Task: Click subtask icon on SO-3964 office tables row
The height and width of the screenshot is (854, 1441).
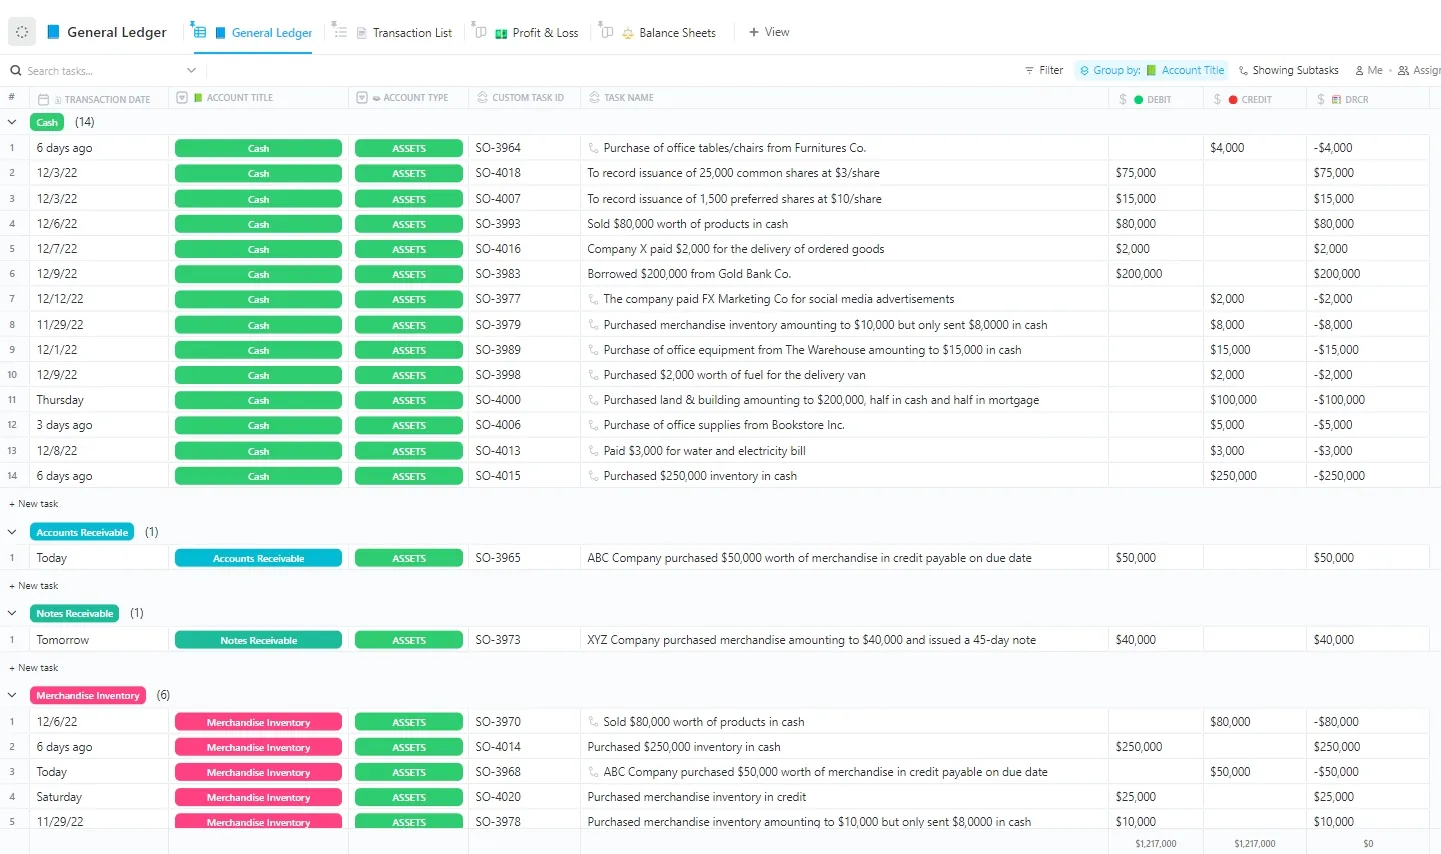Action: click(594, 148)
